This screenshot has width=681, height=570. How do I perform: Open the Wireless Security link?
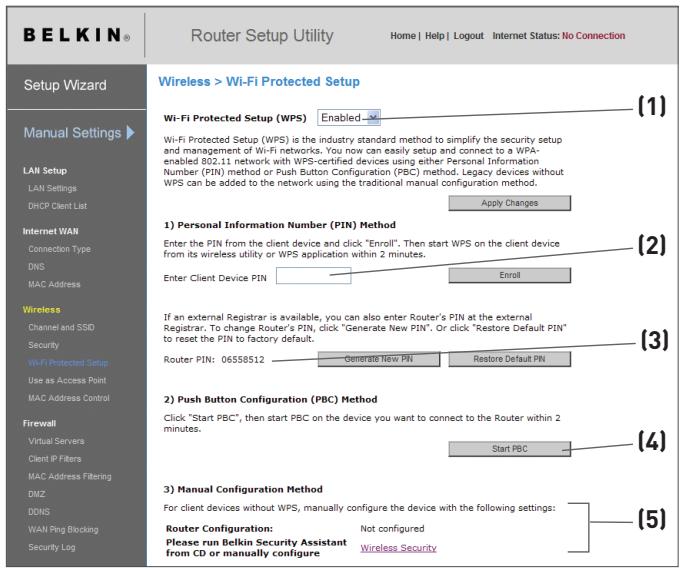(398, 548)
